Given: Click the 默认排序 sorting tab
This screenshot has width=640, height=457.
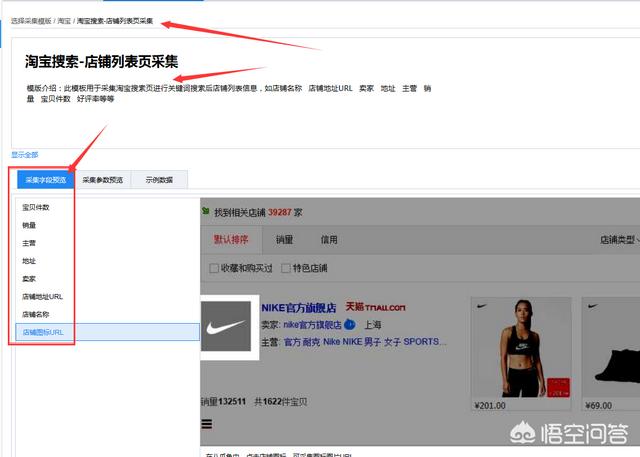Looking at the screenshot, I should [x=231, y=240].
